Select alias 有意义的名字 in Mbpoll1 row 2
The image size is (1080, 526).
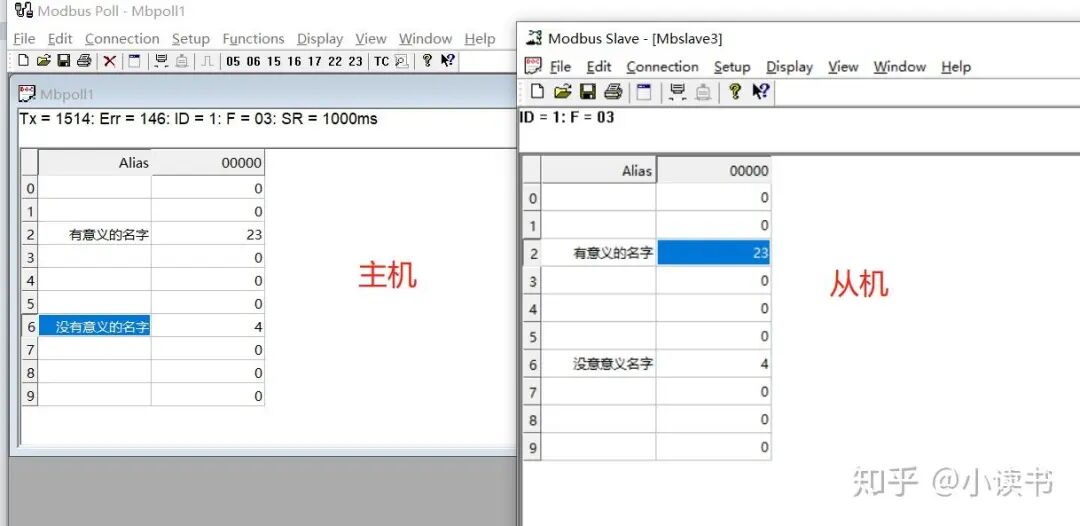[95, 234]
